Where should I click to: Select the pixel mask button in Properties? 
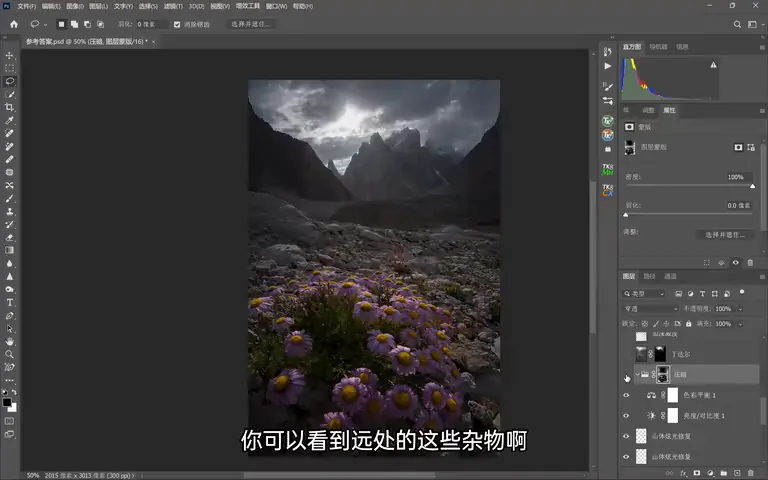pos(738,147)
